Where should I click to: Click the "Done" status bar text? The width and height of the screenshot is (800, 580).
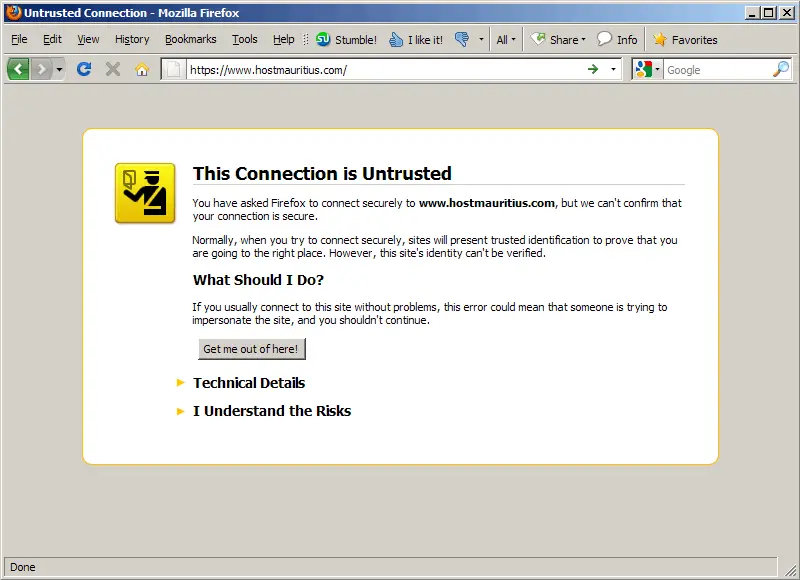tap(23, 567)
